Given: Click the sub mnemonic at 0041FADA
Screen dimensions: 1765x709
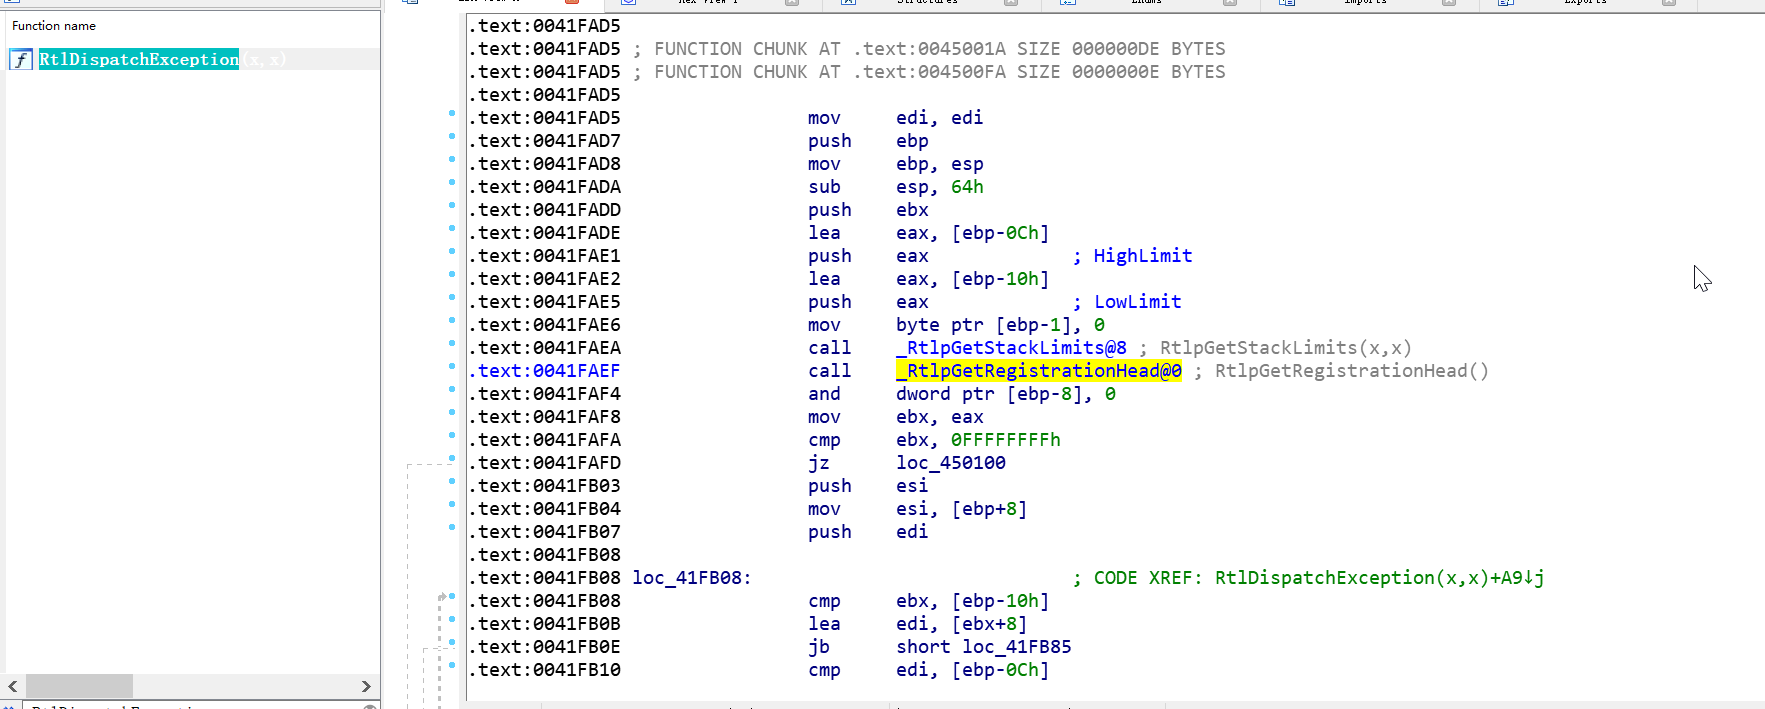Looking at the screenshot, I should 824,187.
